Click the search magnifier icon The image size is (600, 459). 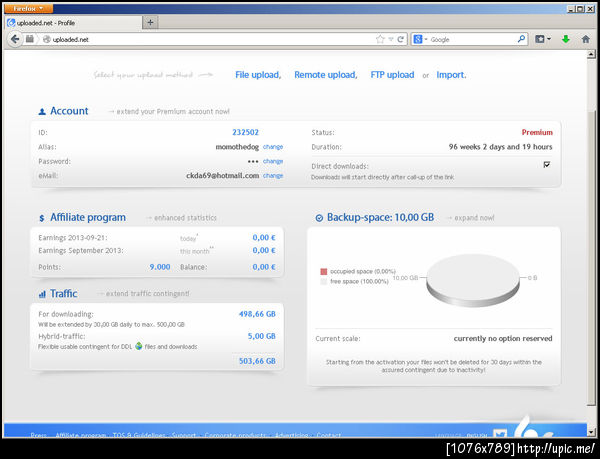click(x=521, y=39)
